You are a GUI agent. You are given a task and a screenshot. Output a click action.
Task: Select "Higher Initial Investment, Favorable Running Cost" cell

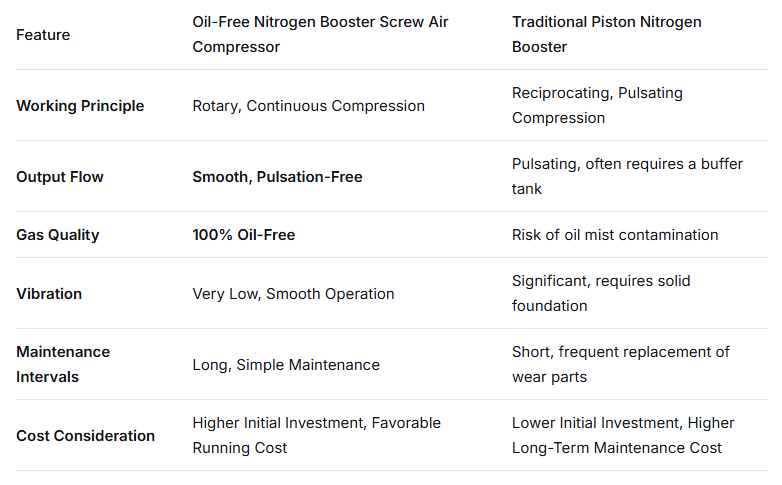tap(316, 436)
